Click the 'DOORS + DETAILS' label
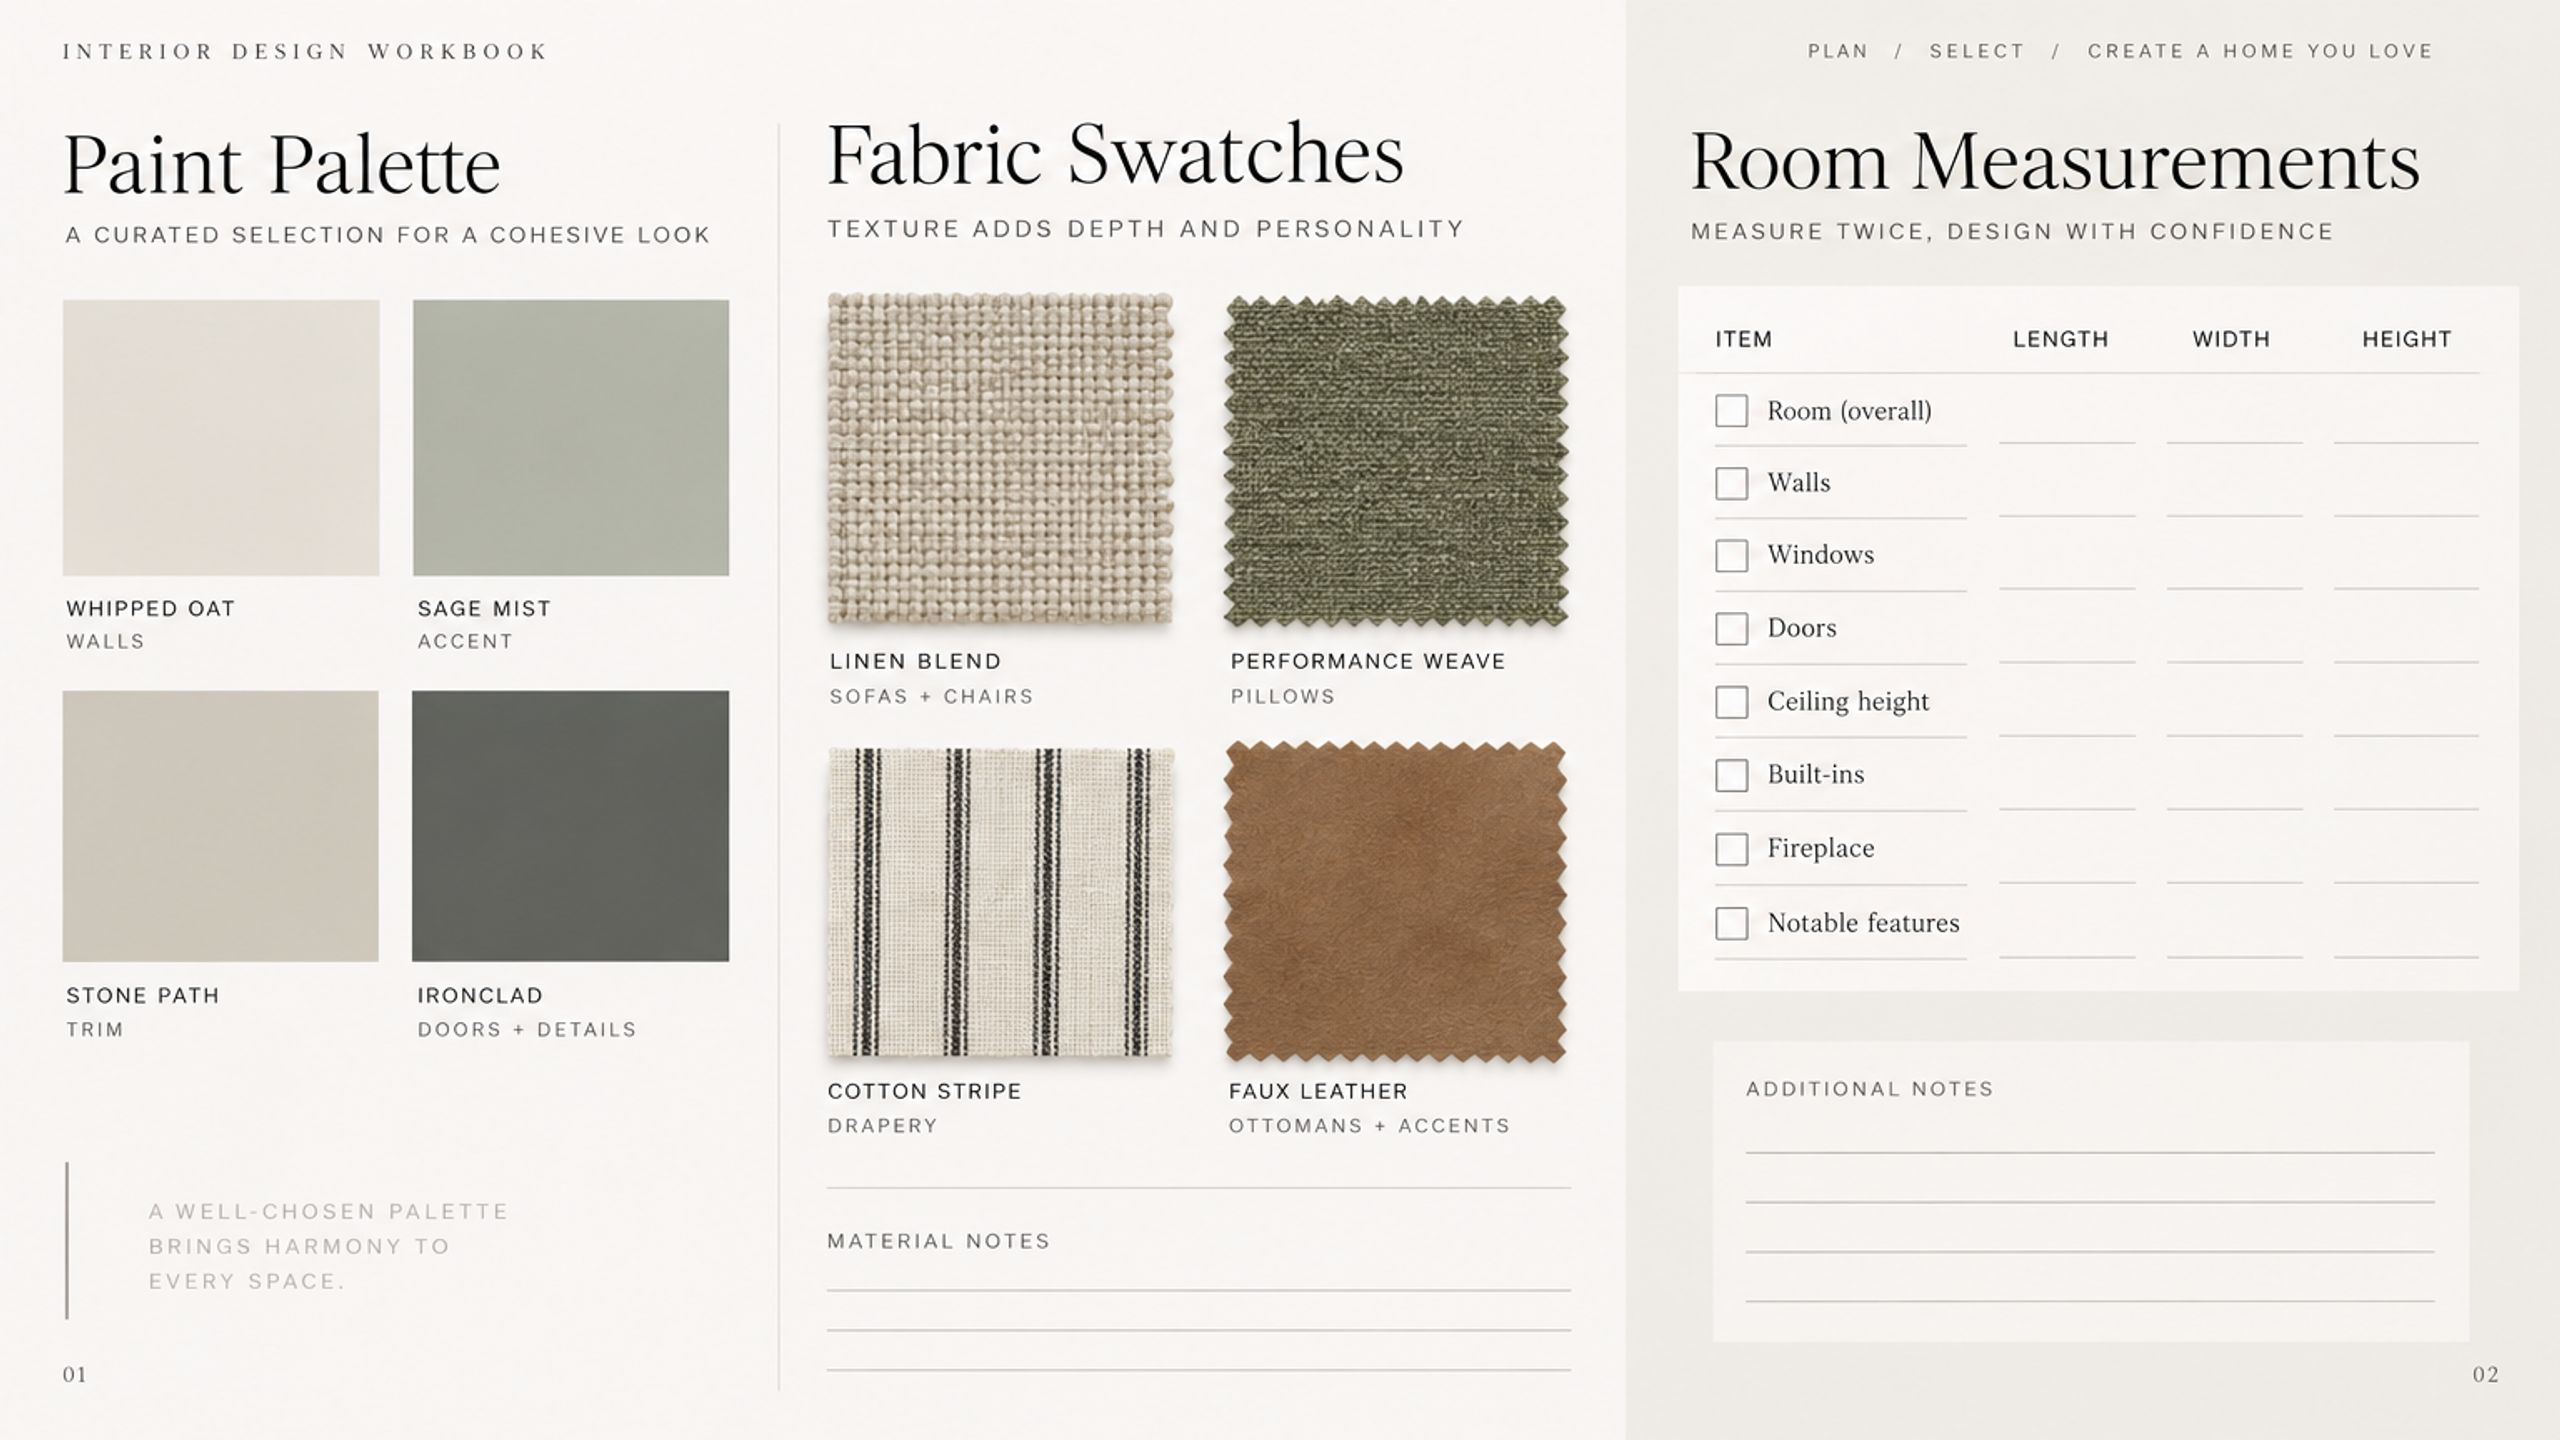This screenshot has width=2560, height=1440. (527, 1029)
